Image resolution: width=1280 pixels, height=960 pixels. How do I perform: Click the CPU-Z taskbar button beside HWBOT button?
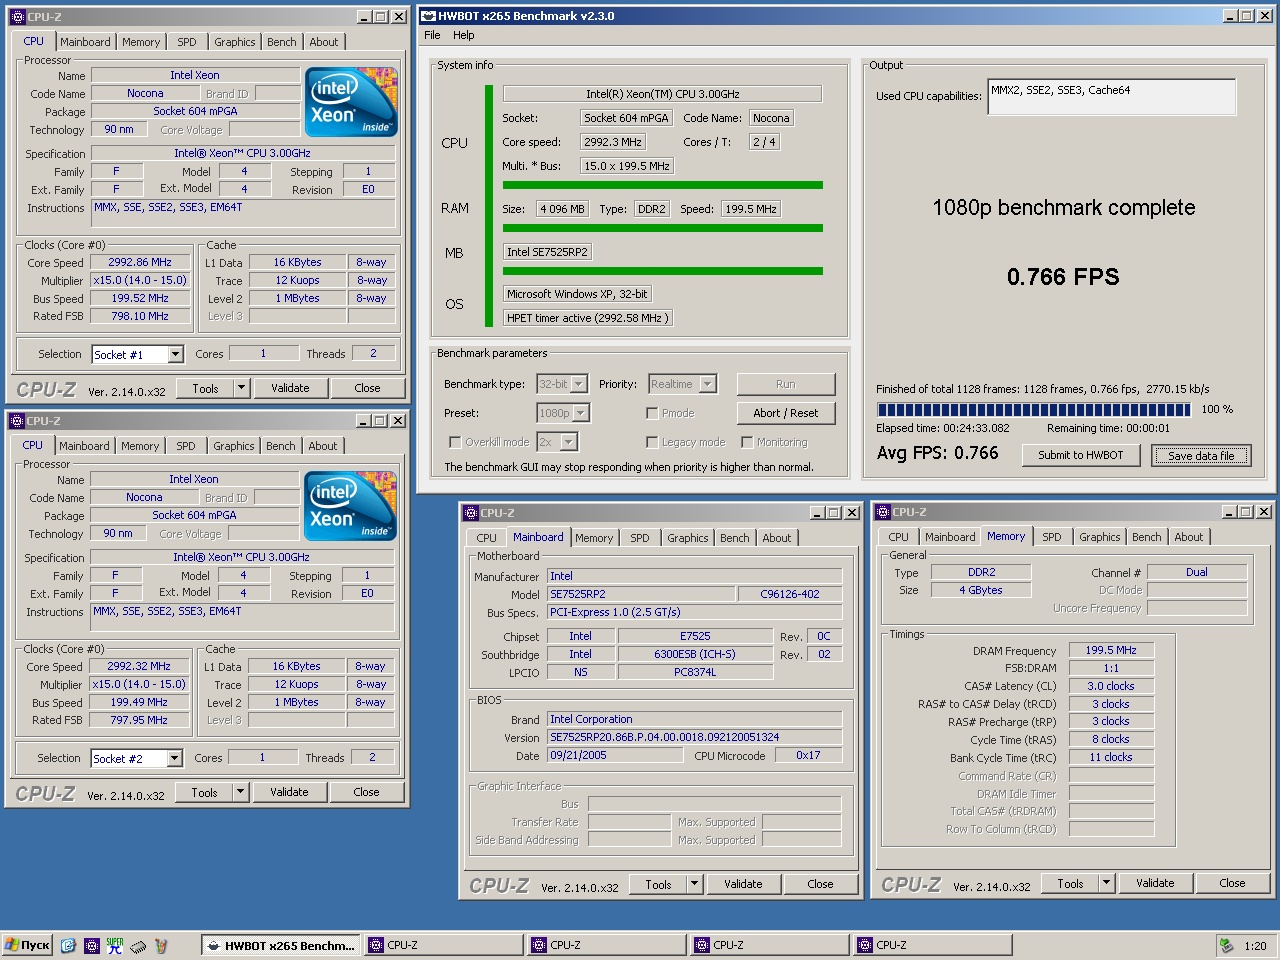pyautogui.click(x=443, y=945)
